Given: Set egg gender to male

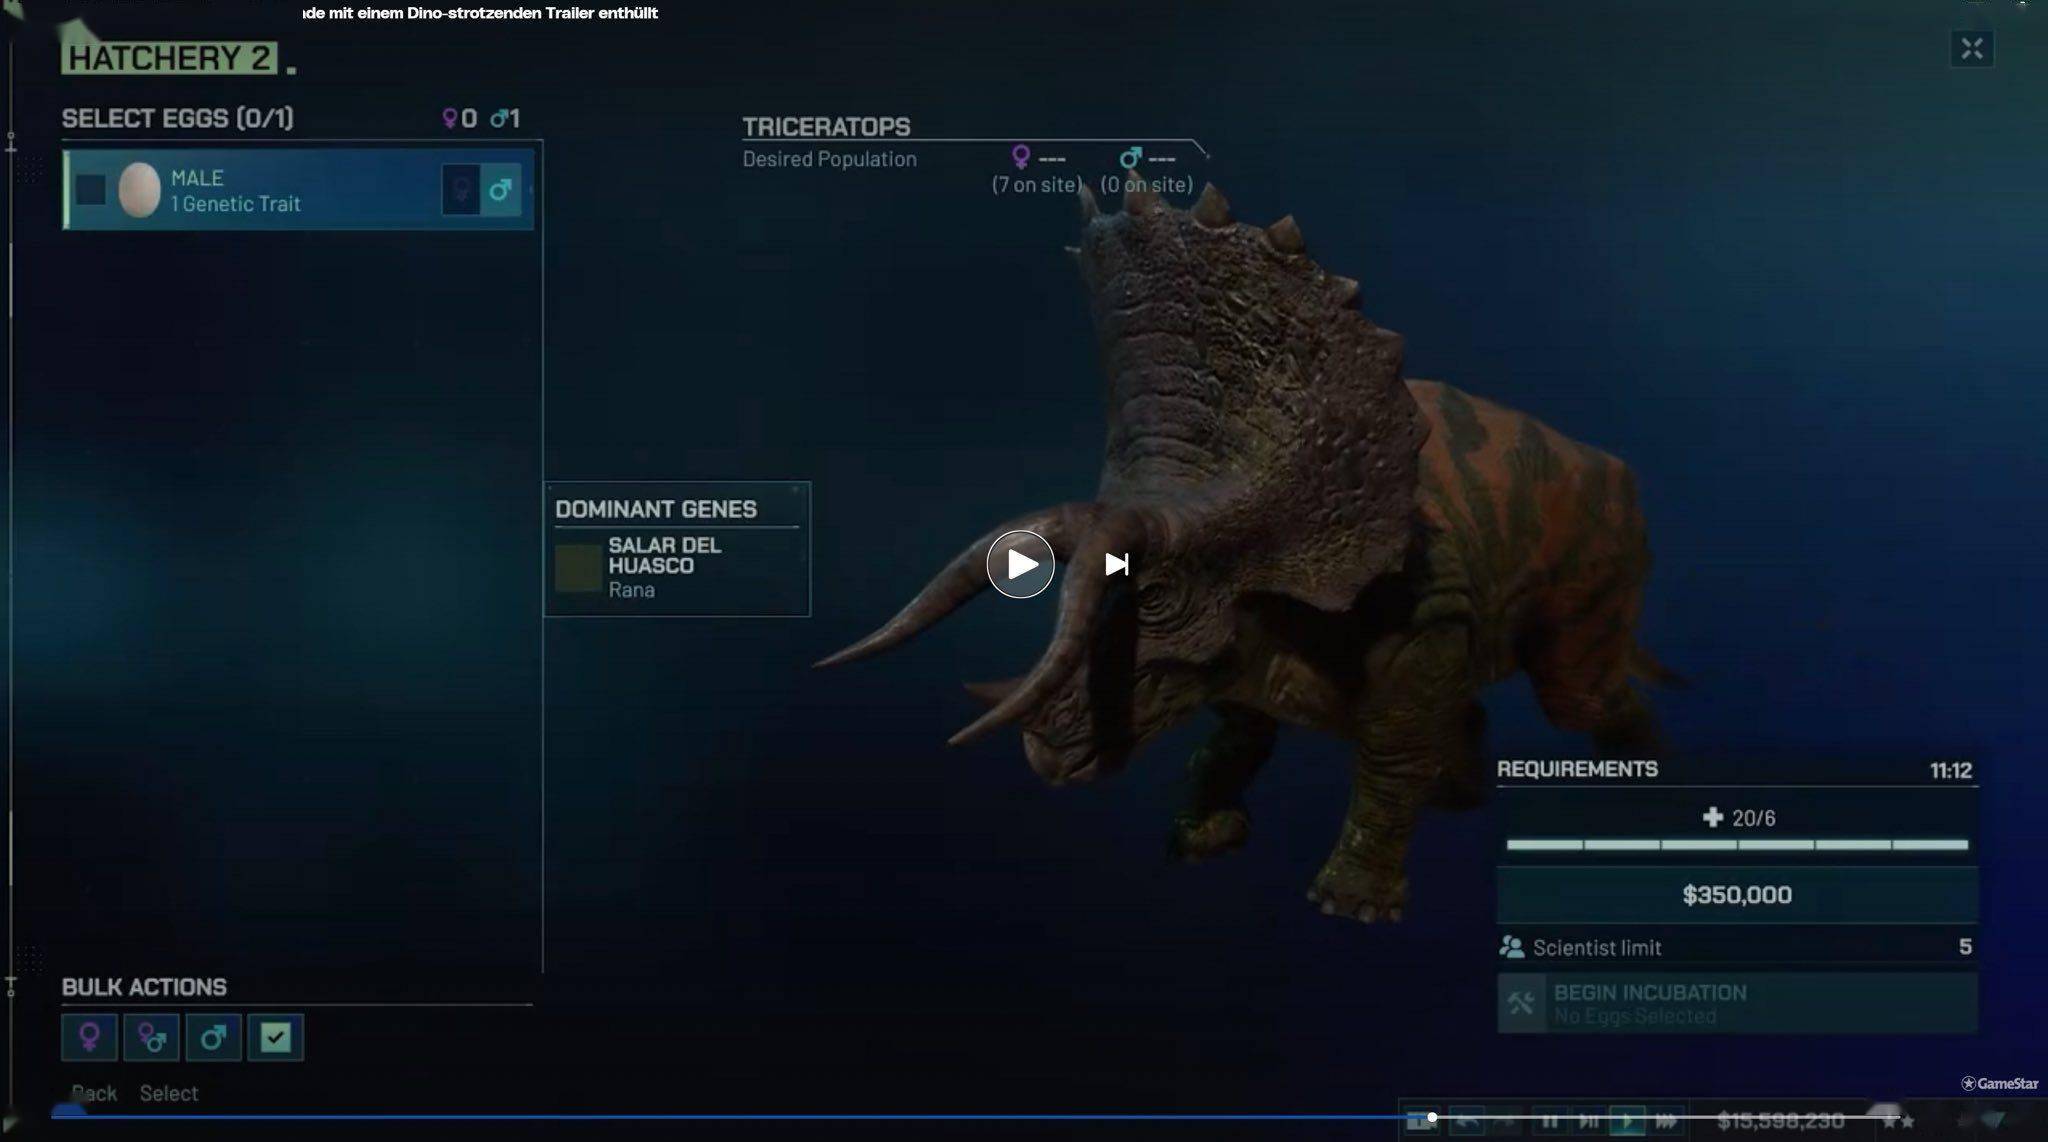Looking at the screenshot, I should coord(500,189).
